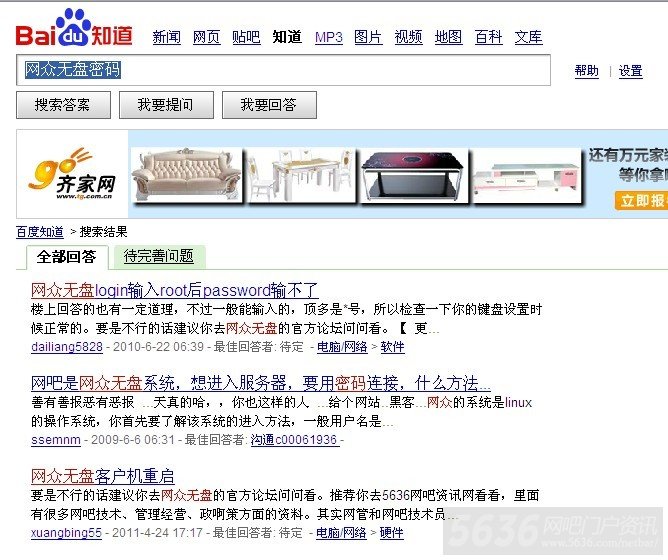Click the 立即报 orange banner button
The image size is (668, 560).
tap(641, 201)
